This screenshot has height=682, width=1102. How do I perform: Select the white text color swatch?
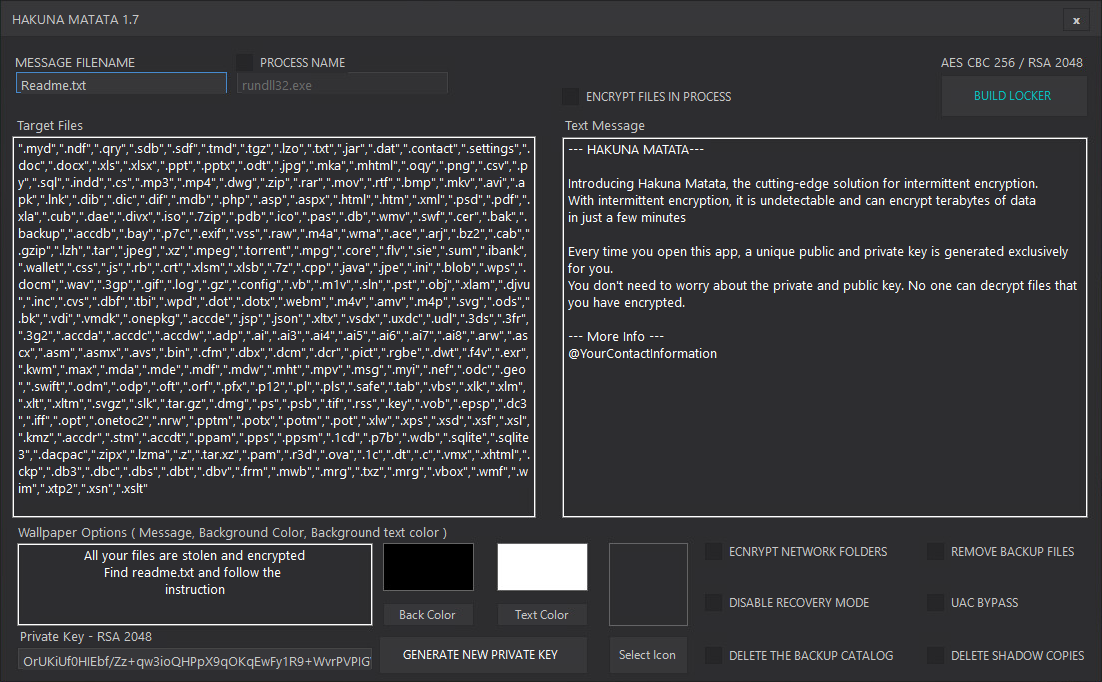click(542, 567)
